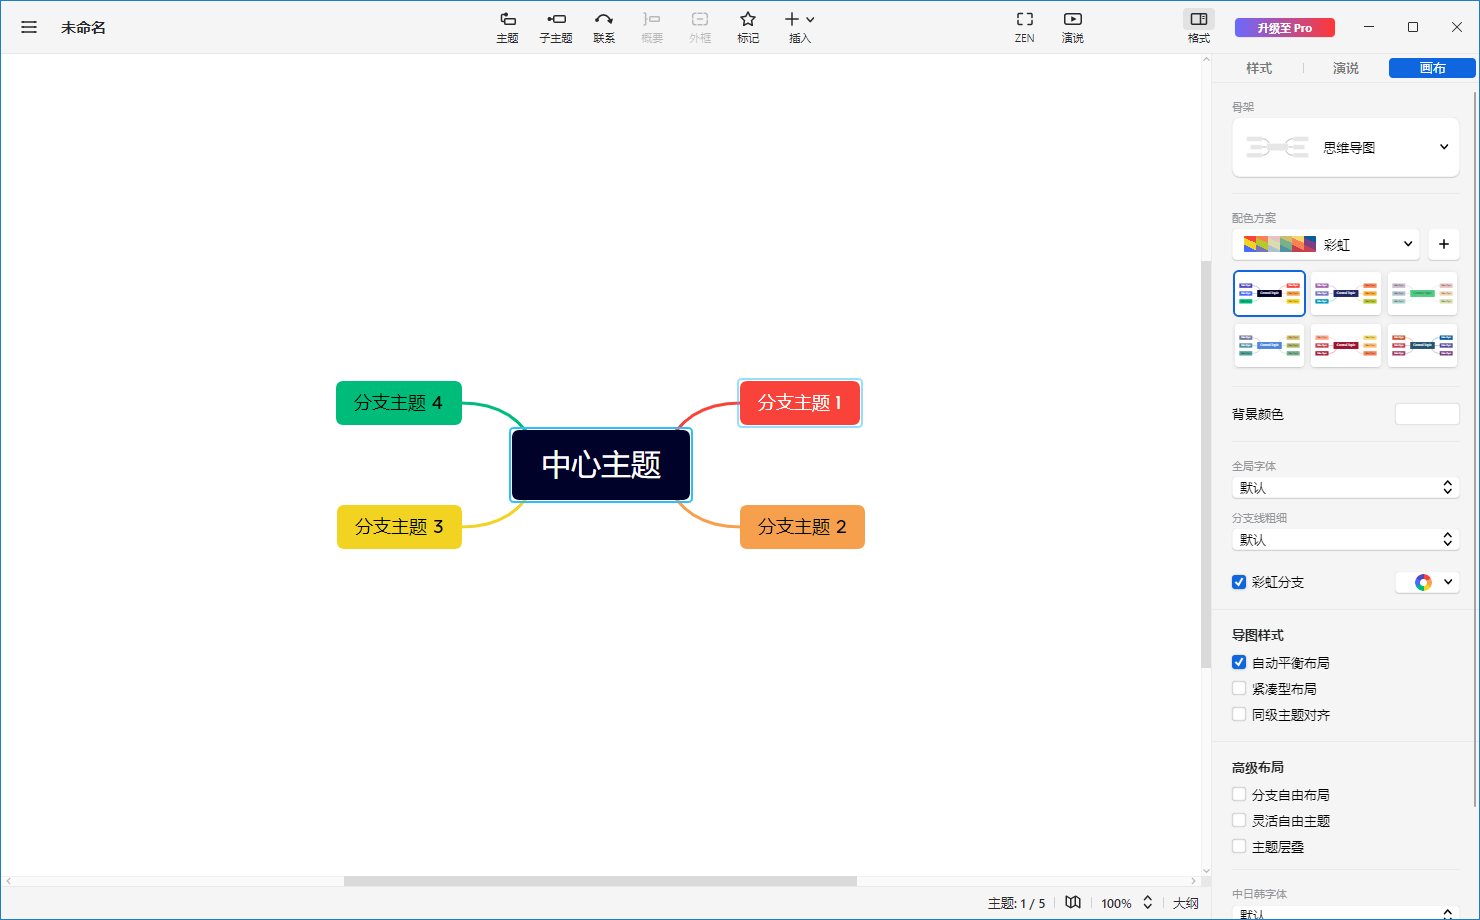This screenshot has width=1480, height=920.
Task: Maximize the XMind window
Action: (1413, 27)
